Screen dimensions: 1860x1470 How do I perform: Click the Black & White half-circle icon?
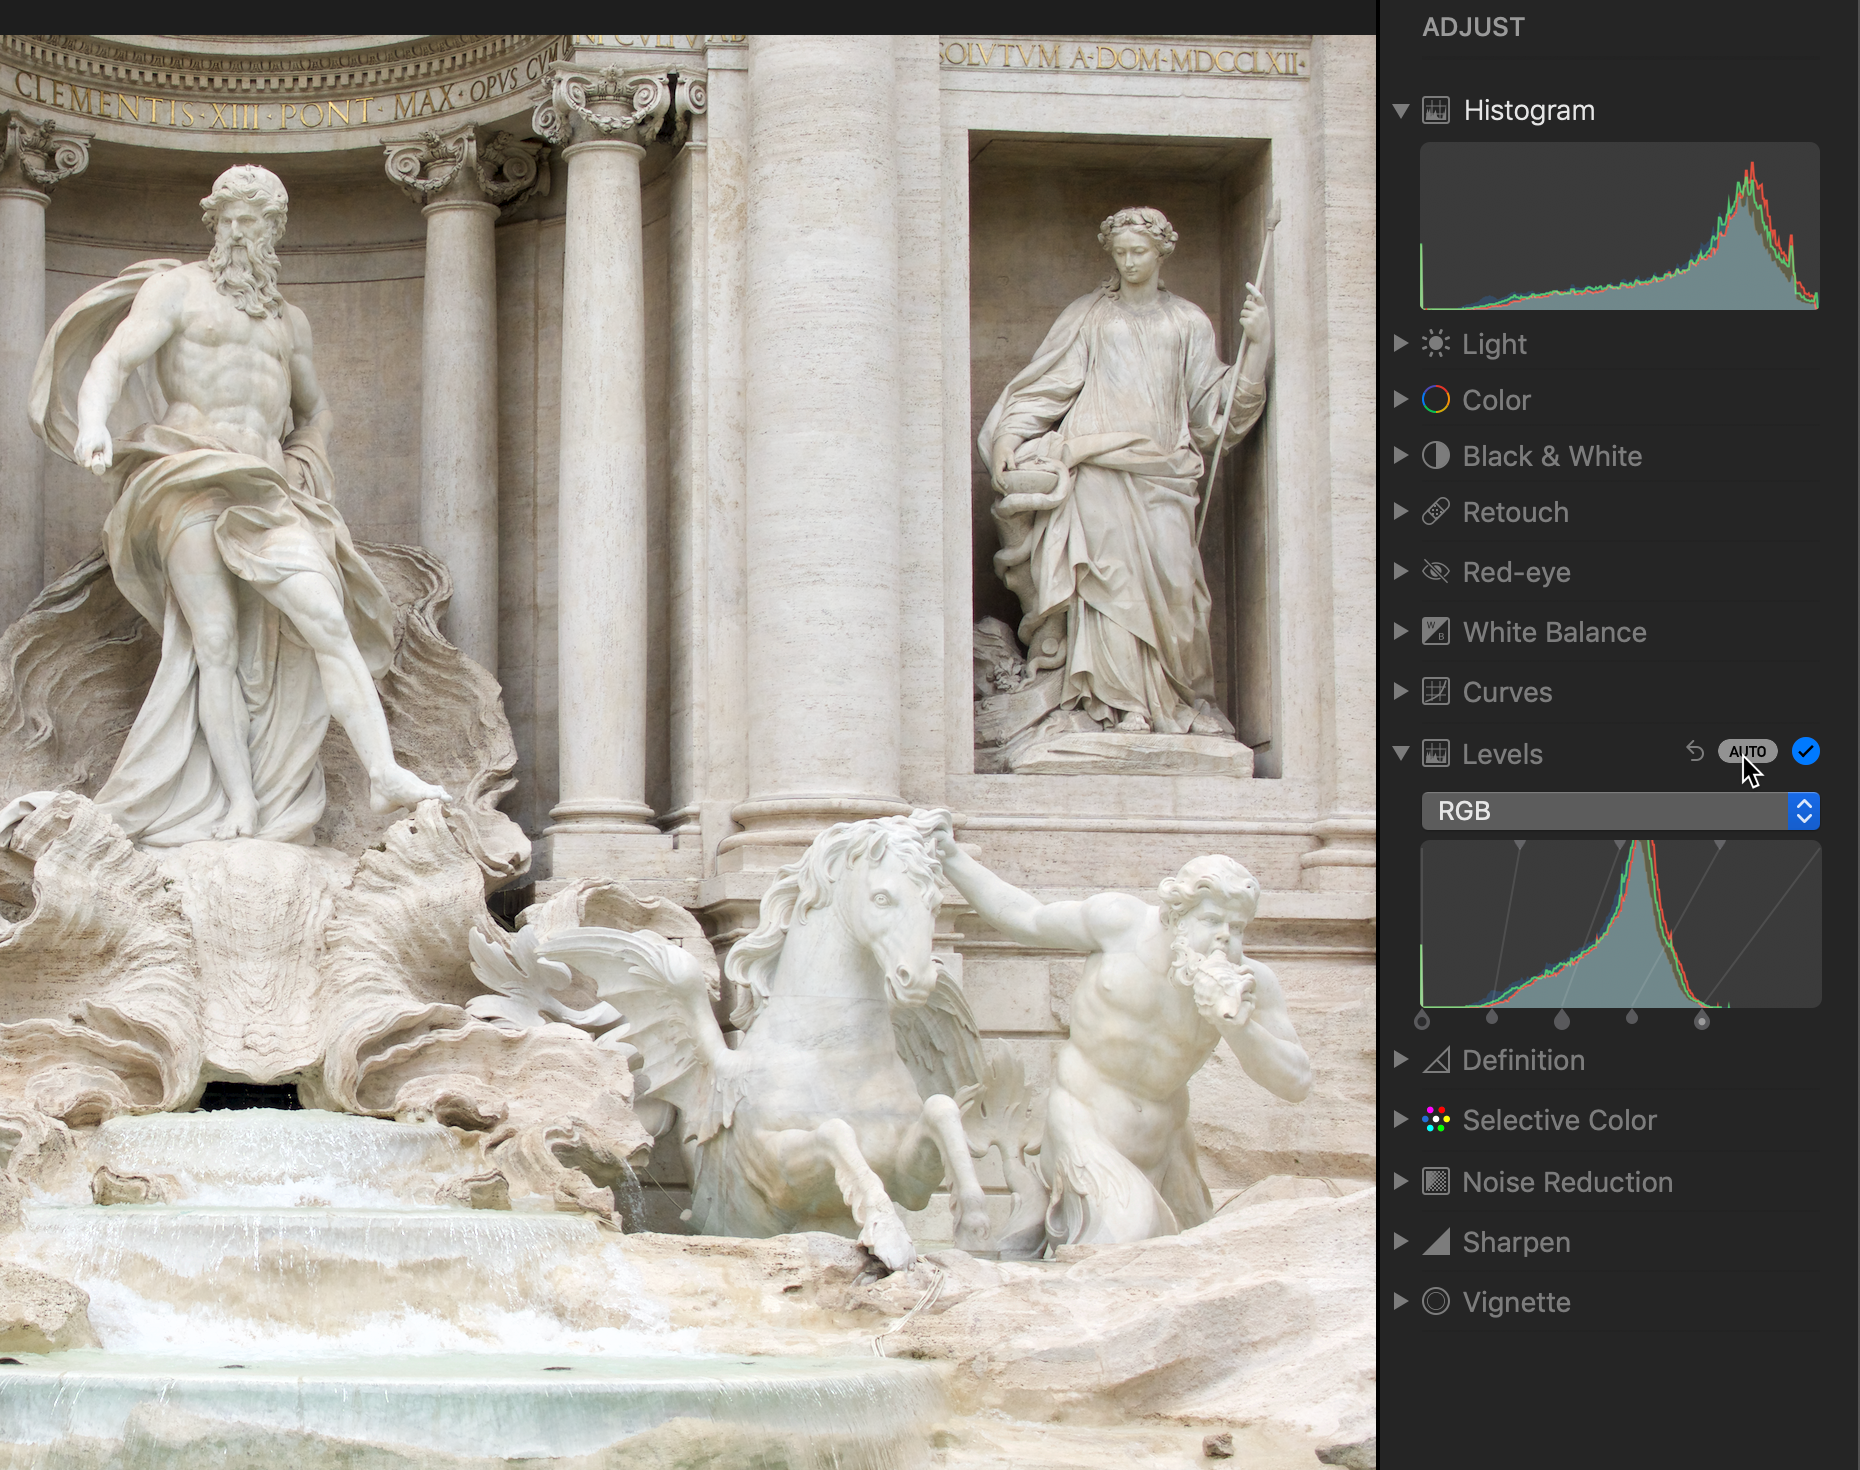click(x=1436, y=456)
